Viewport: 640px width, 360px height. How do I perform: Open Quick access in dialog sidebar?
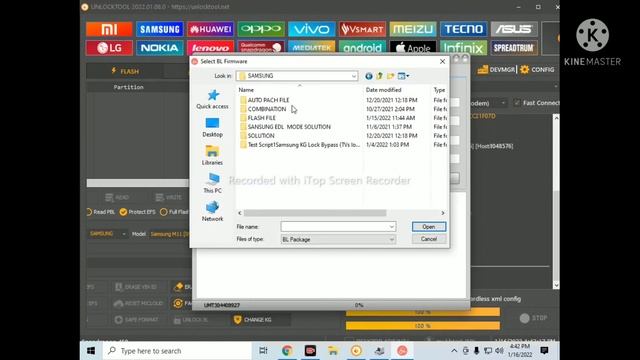(212, 99)
